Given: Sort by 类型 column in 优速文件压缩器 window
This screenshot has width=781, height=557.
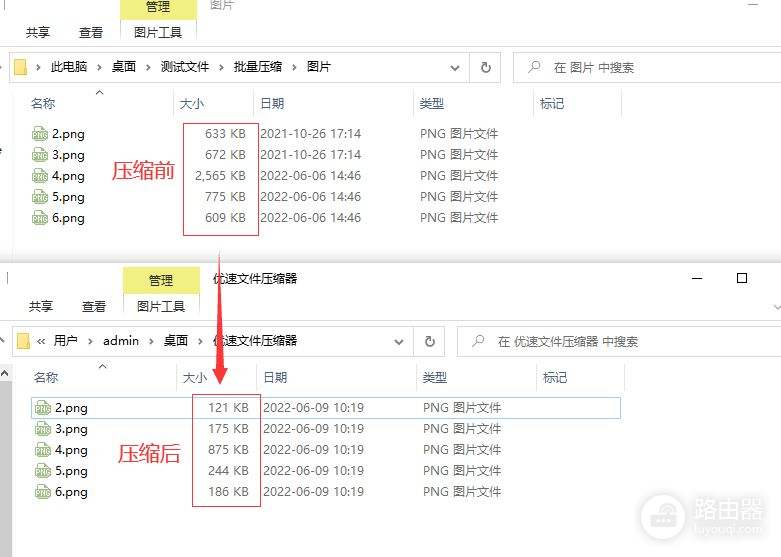Looking at the screenshot, I should click(x=434, y=378).
